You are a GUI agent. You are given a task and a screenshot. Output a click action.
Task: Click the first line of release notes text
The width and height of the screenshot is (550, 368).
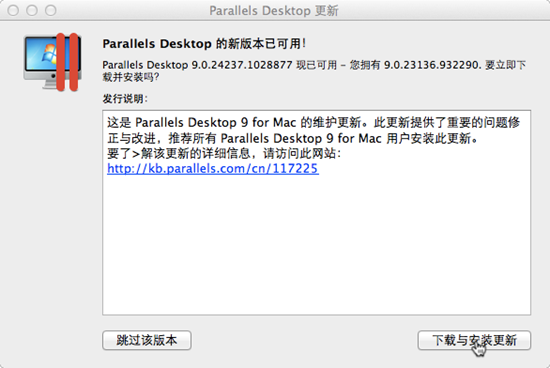[314, 122]
